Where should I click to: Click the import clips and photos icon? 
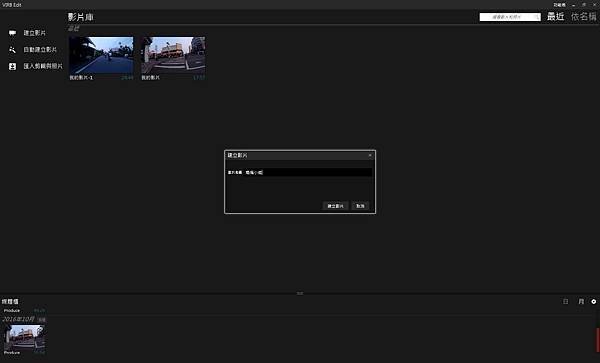click(x=12, y=66)
